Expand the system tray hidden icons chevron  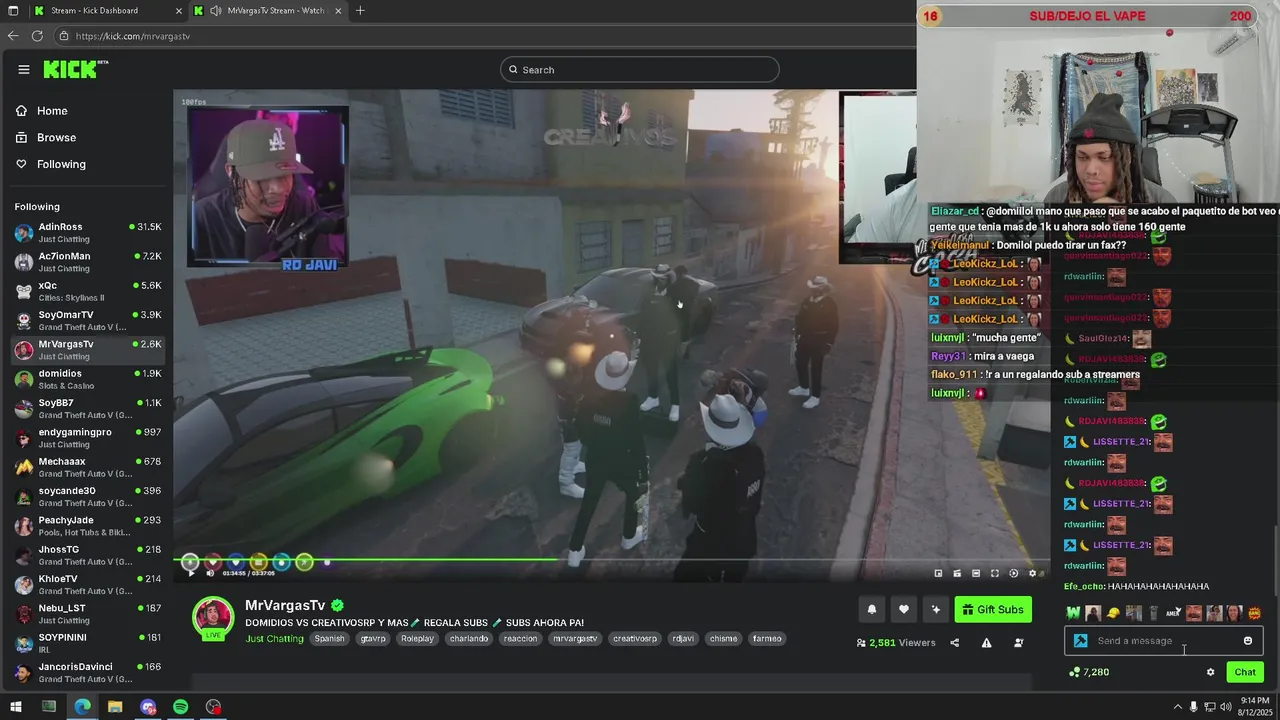pyautogui.click(x=1178, y=707)
